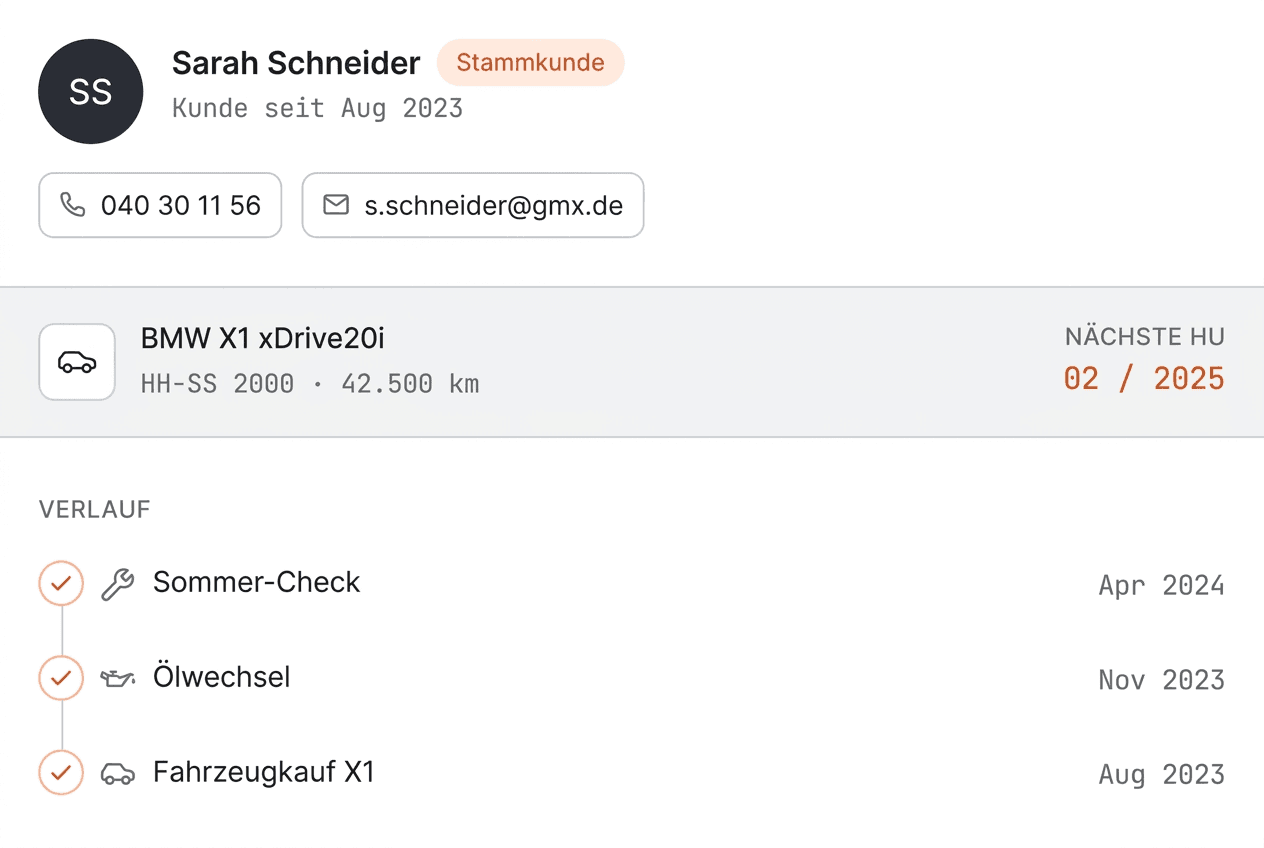Click the oil can icon for Ölwechsel
The image size is (1264, 848).
(117, 679)
